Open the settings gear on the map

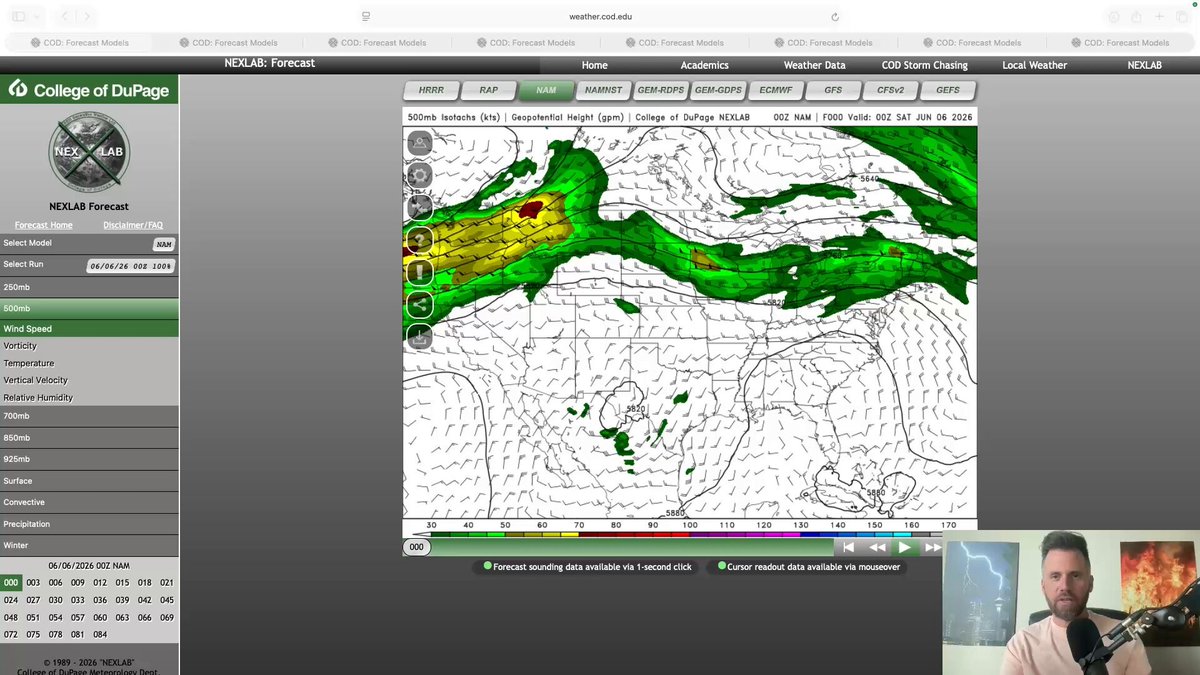coord(419,175)
